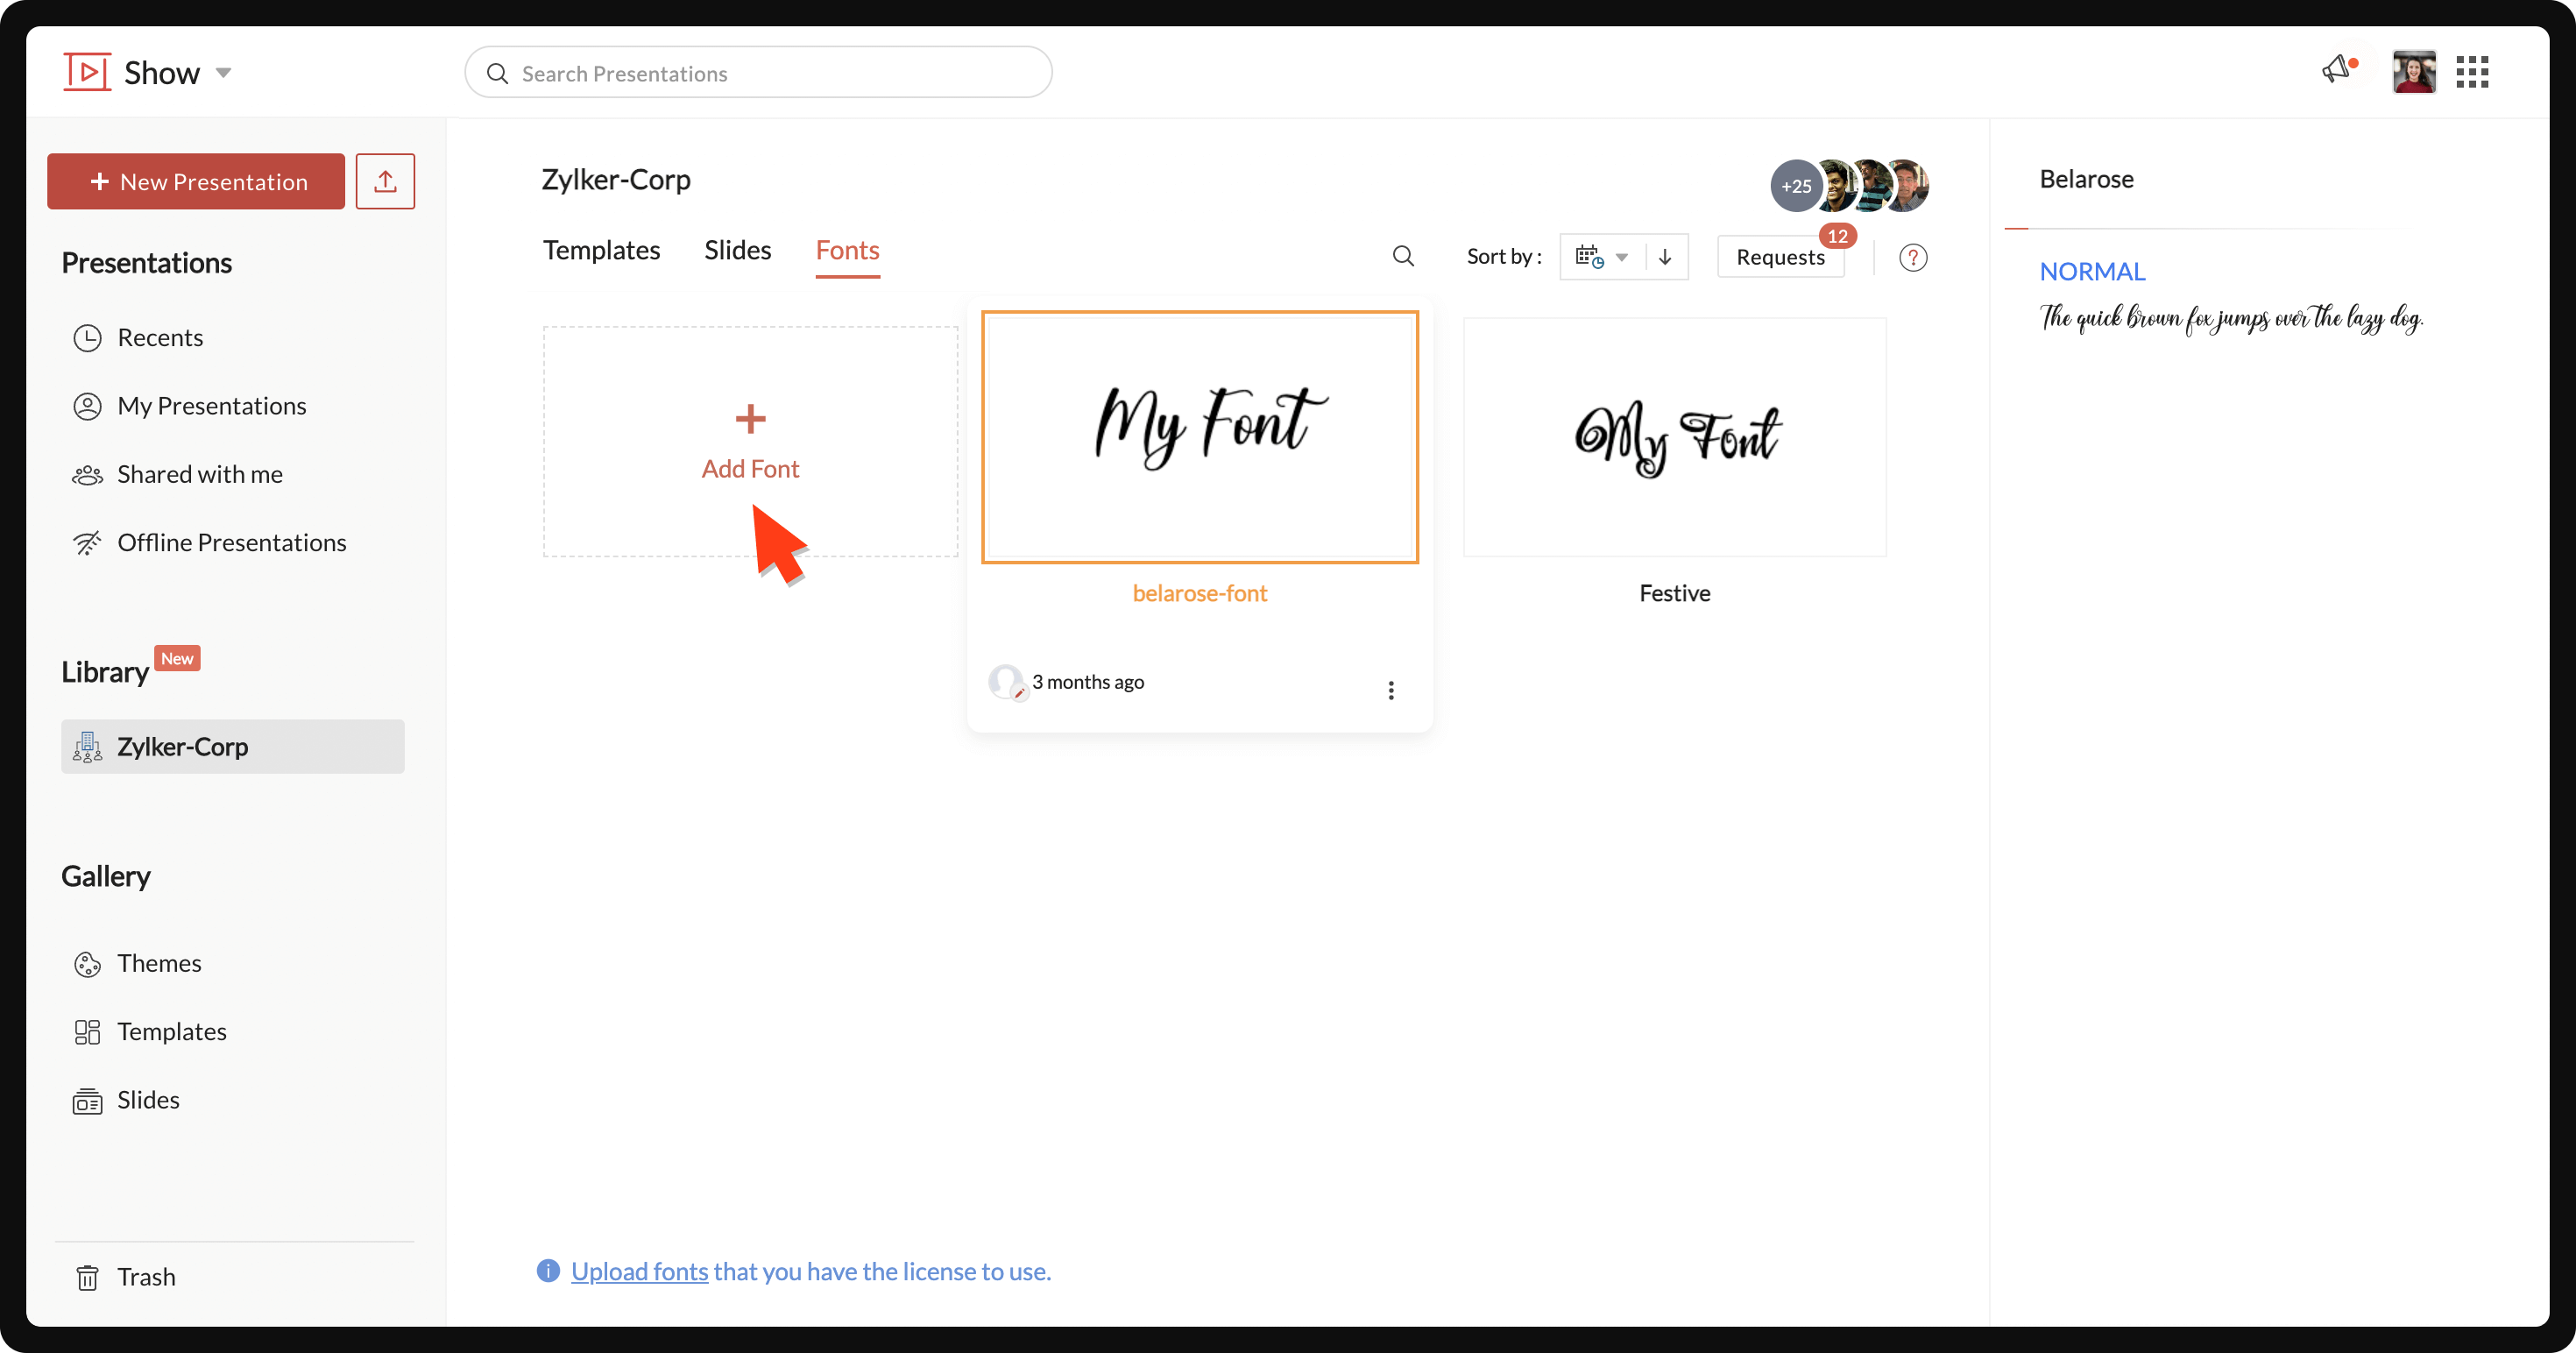Open the Upload fonts link
The width and height of the screenshot is (2576, 1353).
(639, 1271)
